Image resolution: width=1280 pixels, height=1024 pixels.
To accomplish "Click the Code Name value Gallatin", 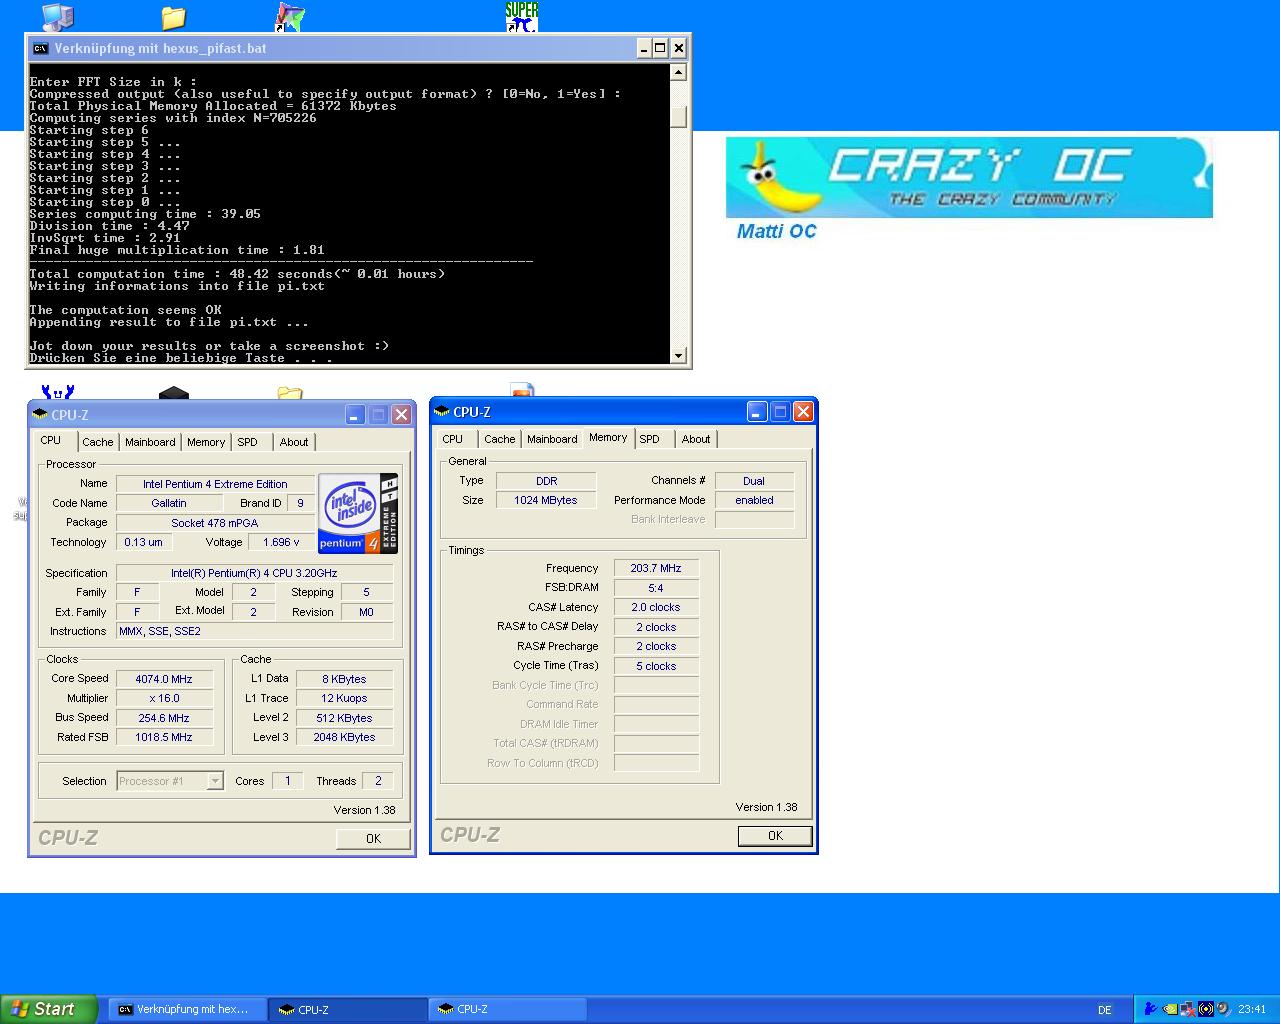I will coord(169,503).
